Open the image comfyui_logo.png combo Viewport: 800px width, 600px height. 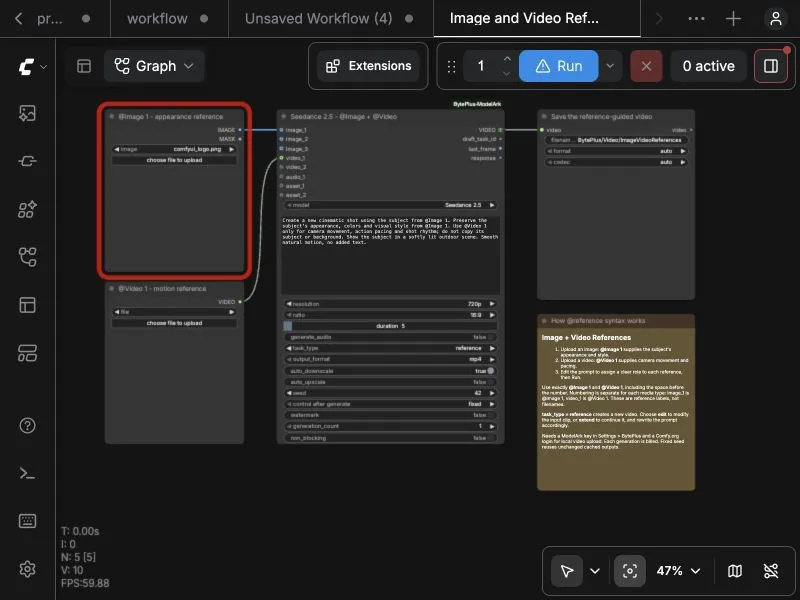[174, 149]
